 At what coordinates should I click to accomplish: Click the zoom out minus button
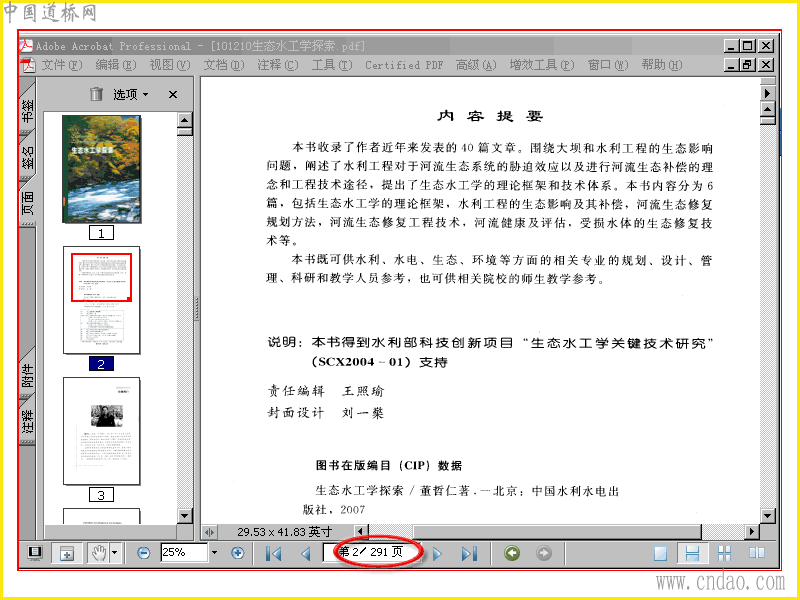coord(144,553)
